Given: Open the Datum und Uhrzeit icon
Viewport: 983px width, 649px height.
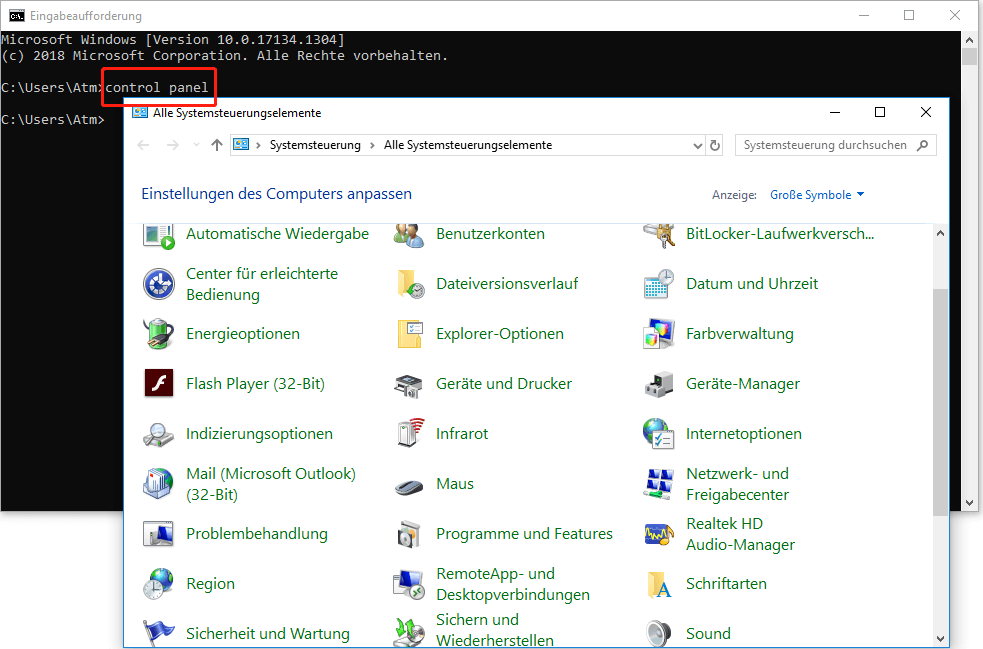Looking at the screenshot, I should (x=659, y=283).
